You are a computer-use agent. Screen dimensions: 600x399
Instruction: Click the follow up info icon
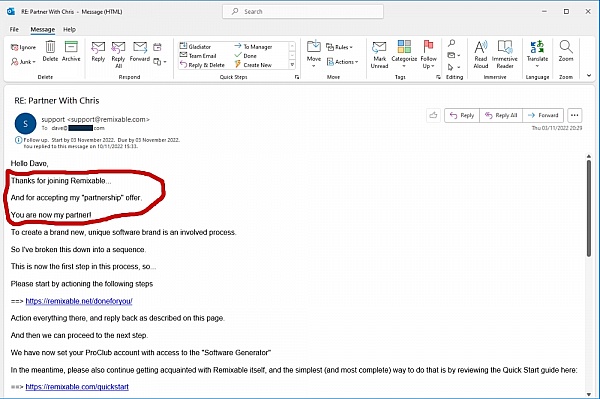pos(18,140)
